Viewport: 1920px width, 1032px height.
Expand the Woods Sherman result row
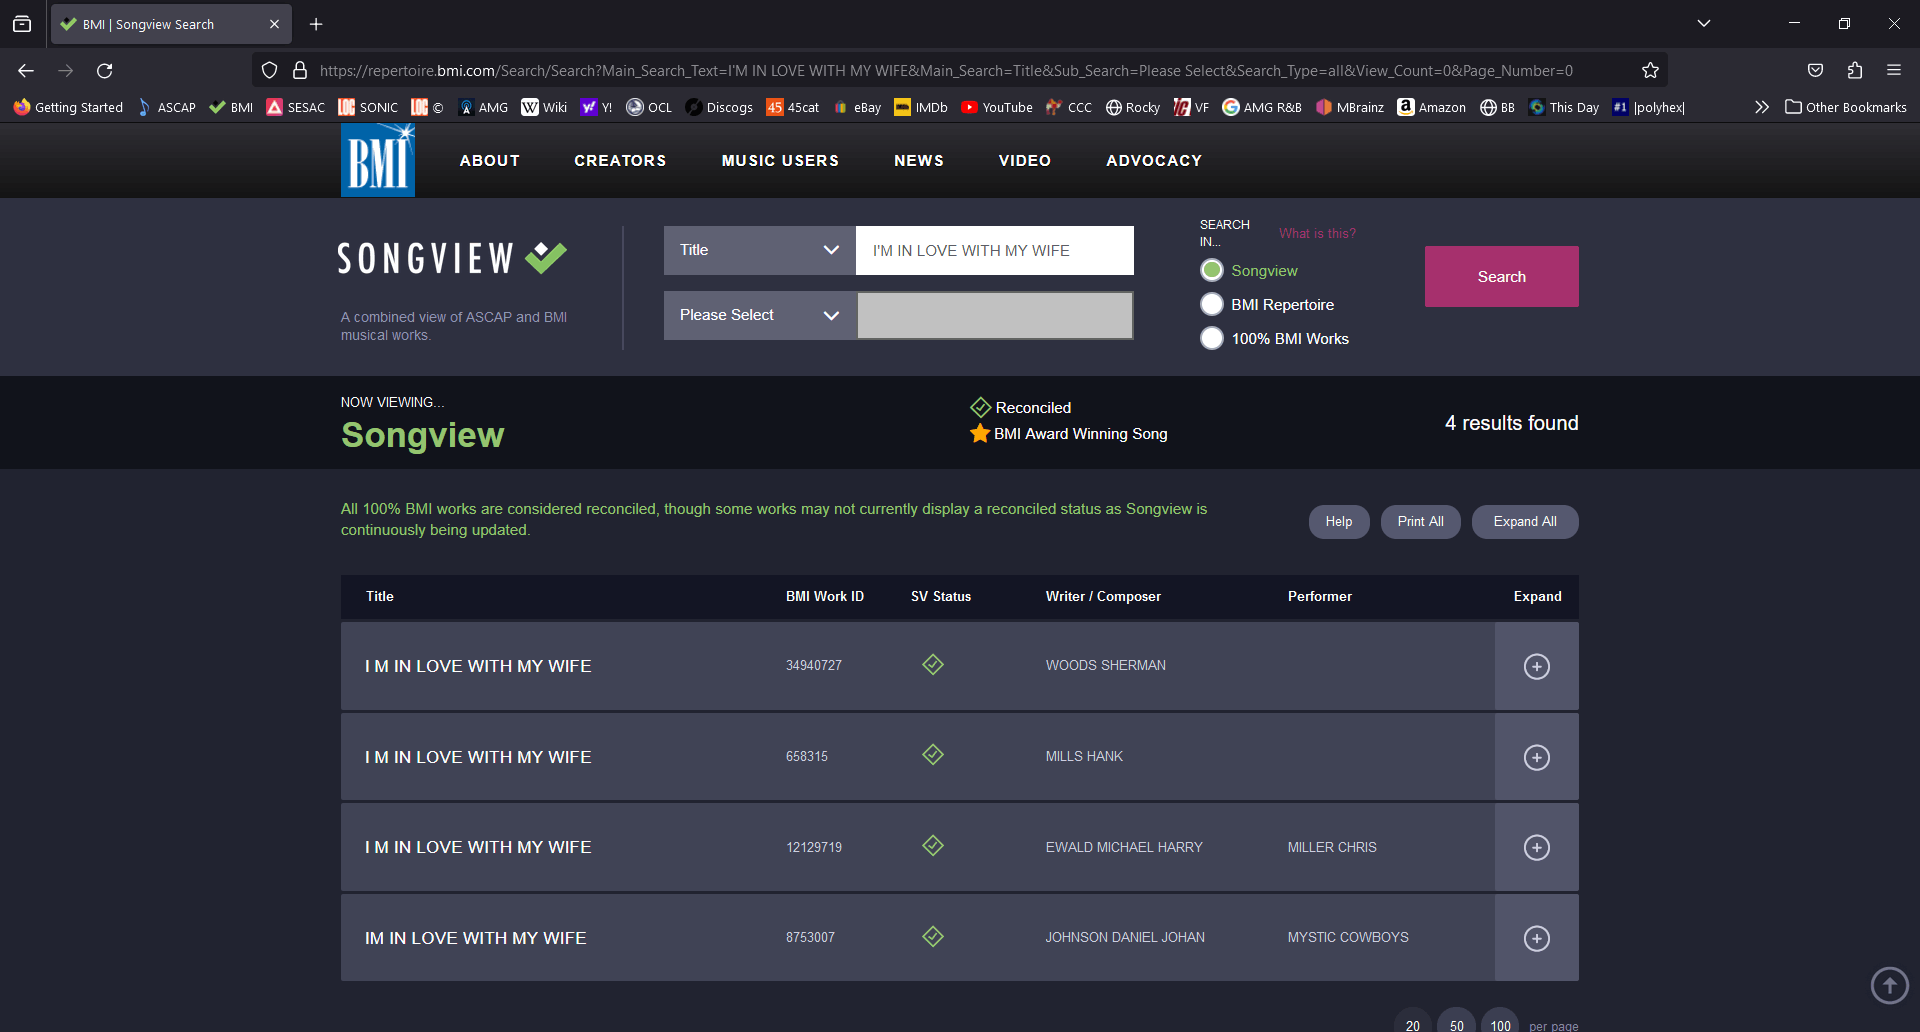(1537, 666)
